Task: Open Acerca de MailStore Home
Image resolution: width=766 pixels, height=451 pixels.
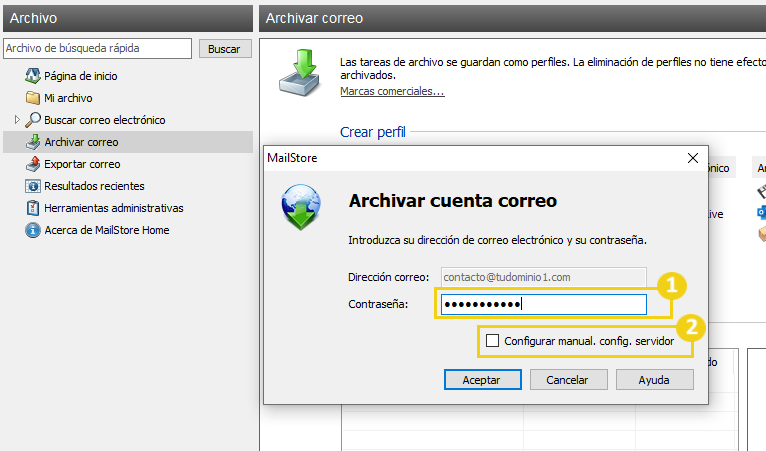Action: pyautogui.click(x=106, y=230)
